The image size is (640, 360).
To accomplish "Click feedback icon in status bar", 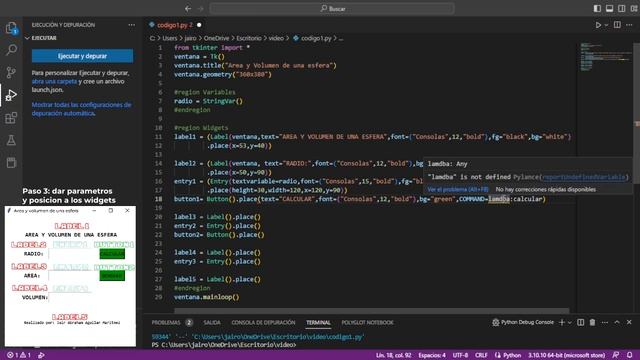I will [x=616, y=355].
